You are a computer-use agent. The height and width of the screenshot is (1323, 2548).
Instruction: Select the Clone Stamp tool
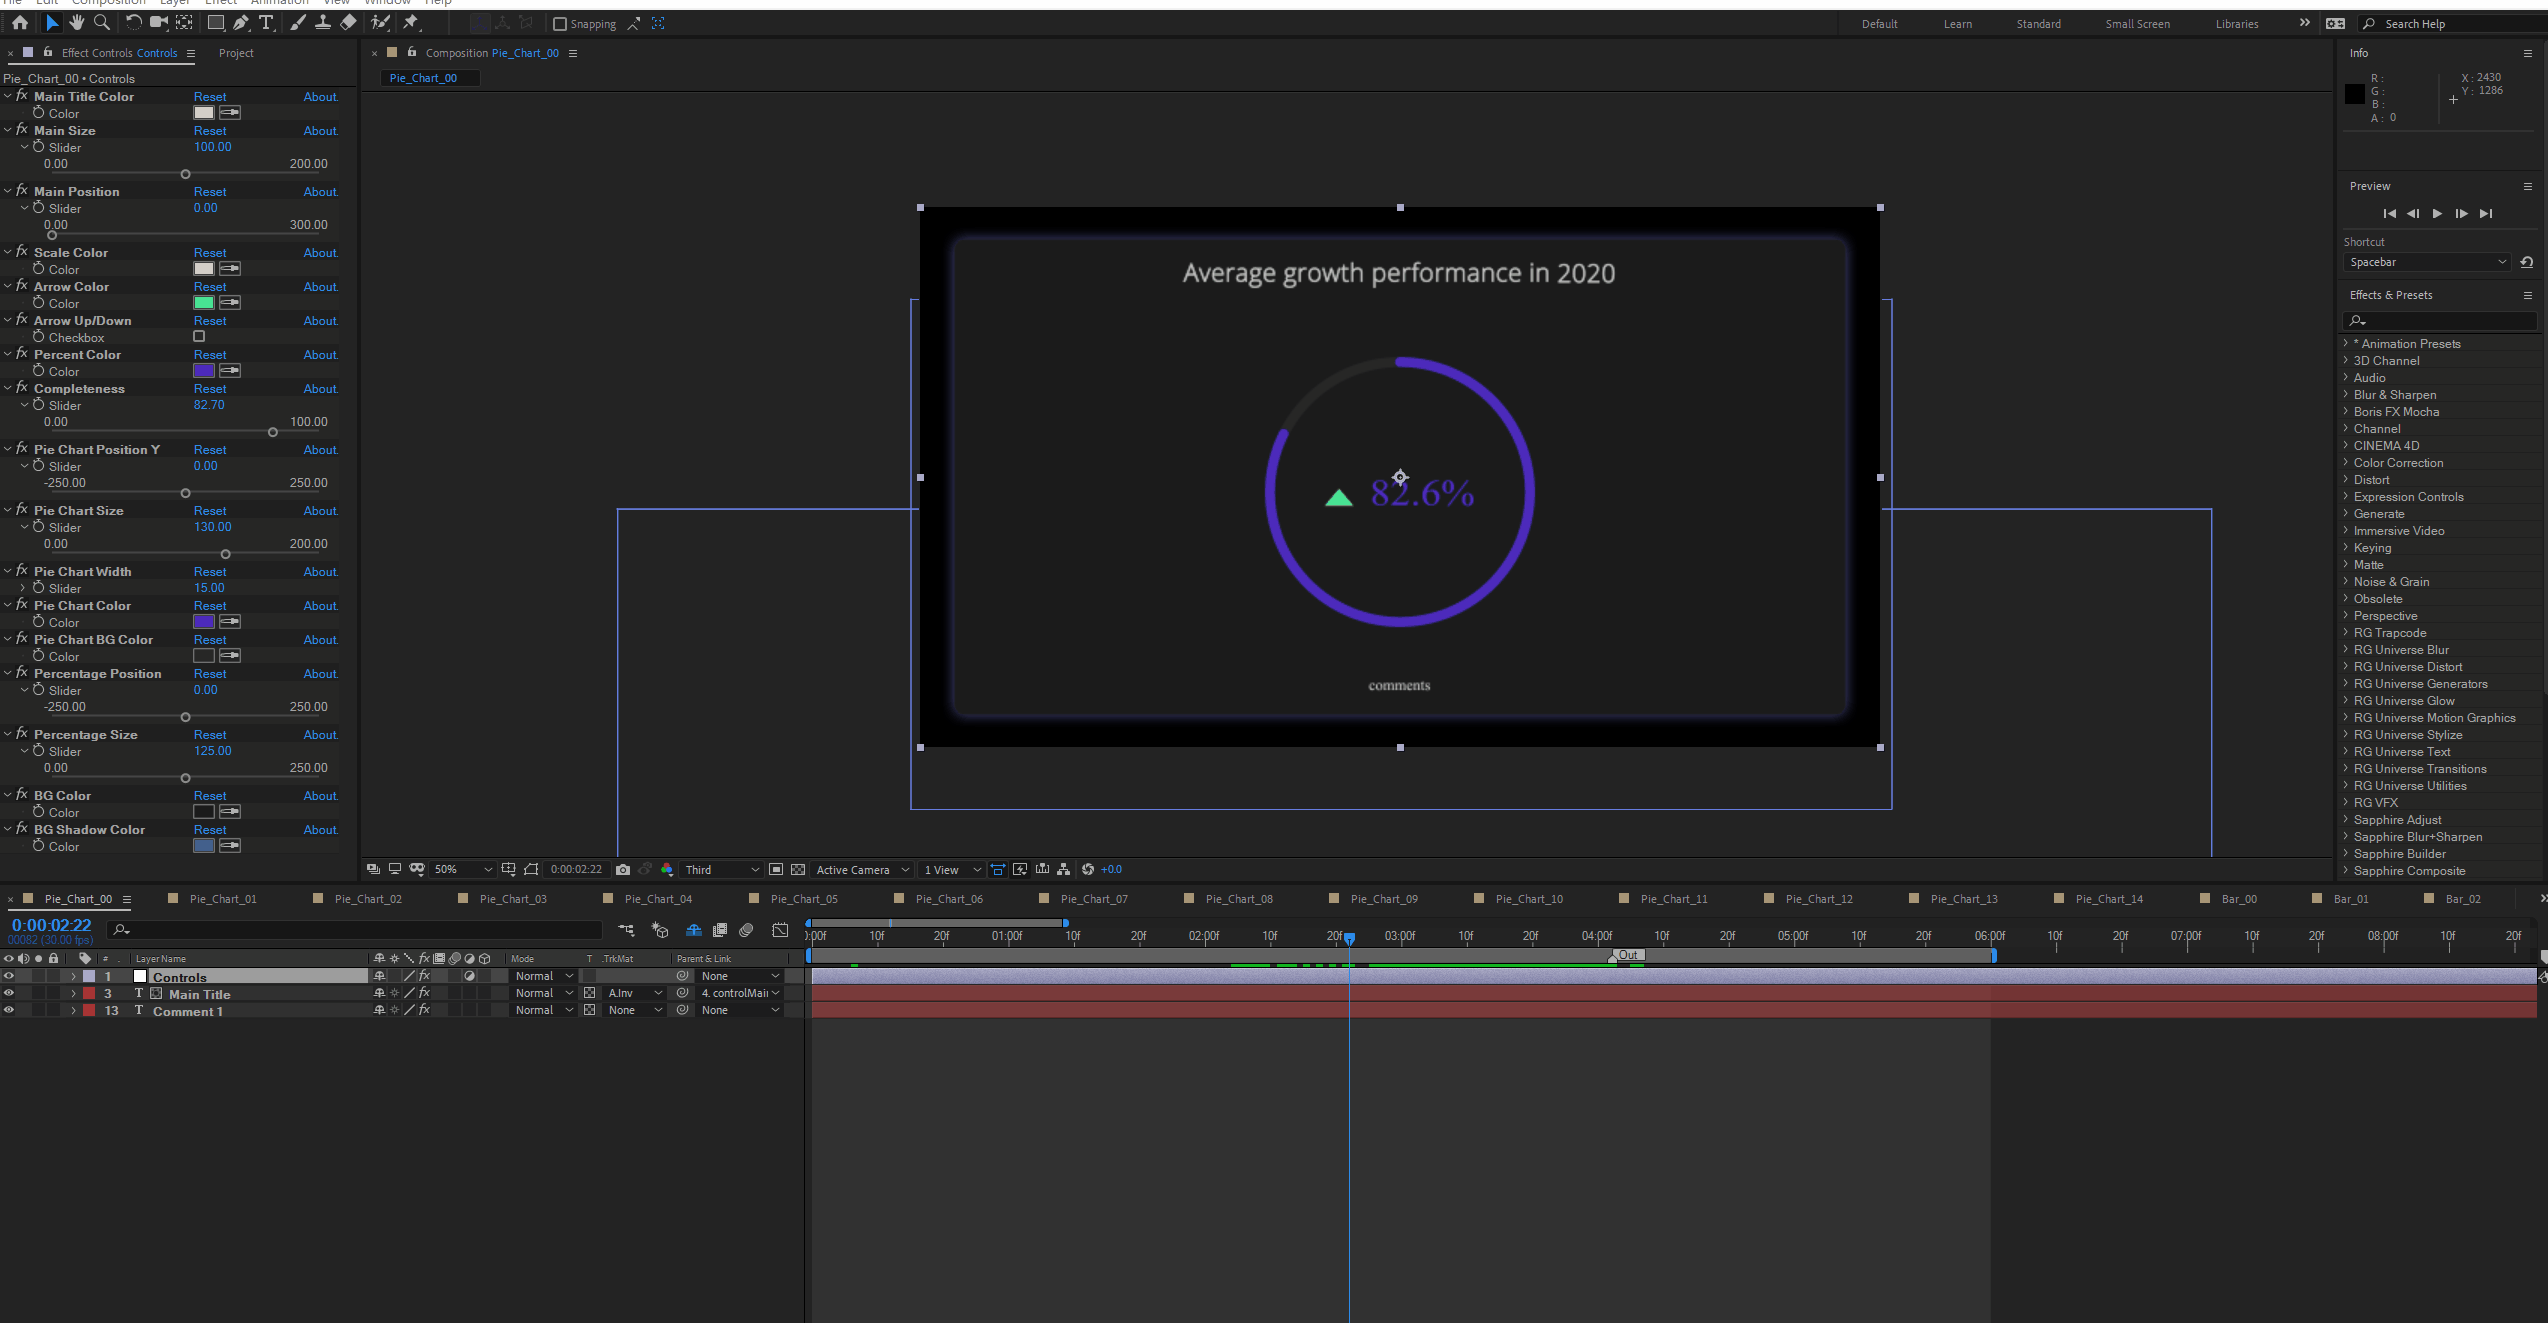coord(323,22)
